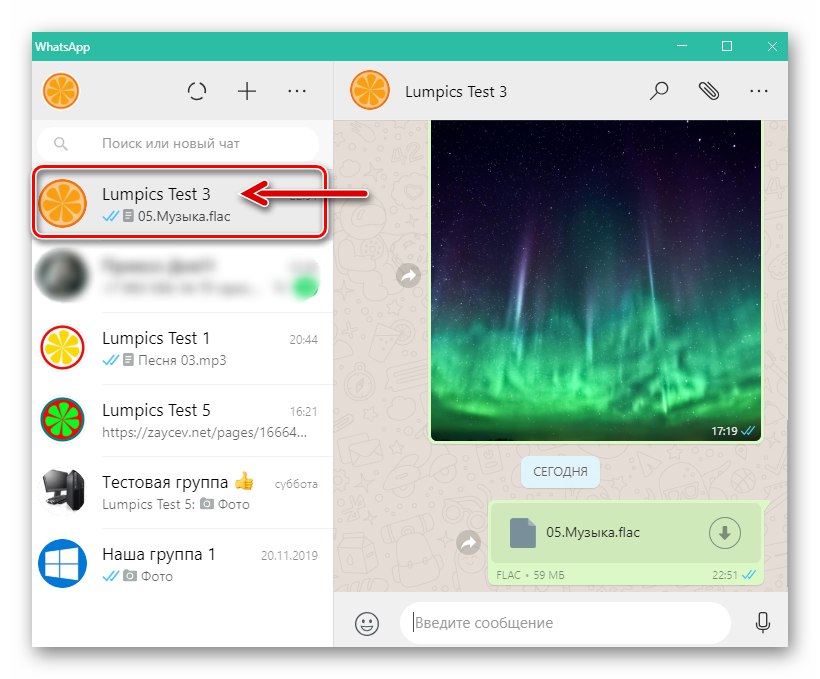Image resolution: width=820 pixels, height=679 pixels.
Task: Click 17:19 timestamp on photo
Action: coord(724,431)
